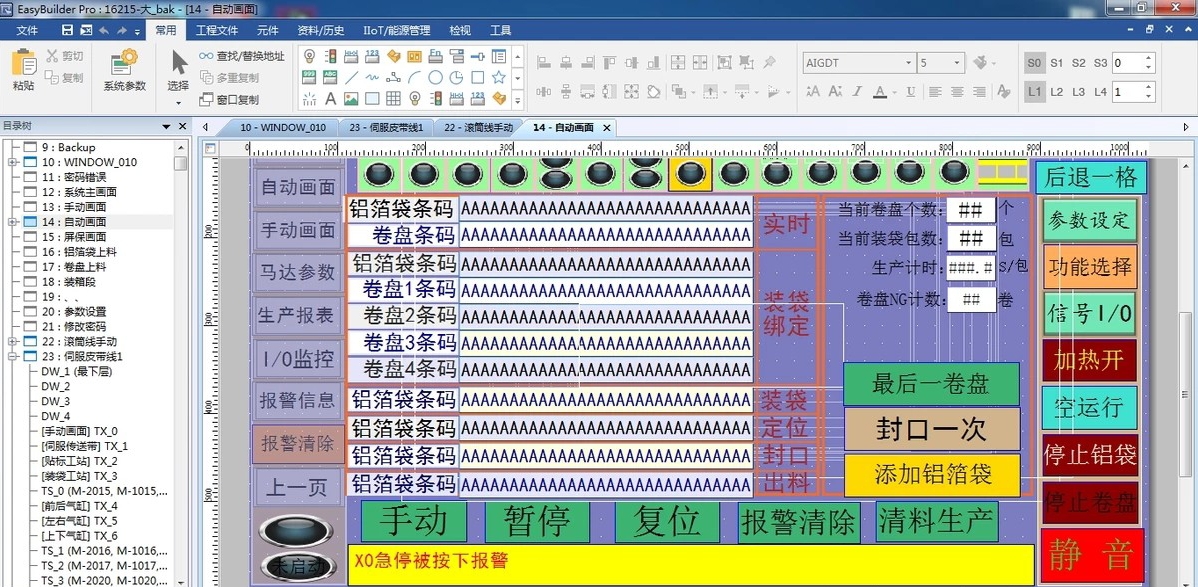Open the 文件 menu
Image resolution: width=1198 pixels, height=587 pixels.
[x=28, y=31]
